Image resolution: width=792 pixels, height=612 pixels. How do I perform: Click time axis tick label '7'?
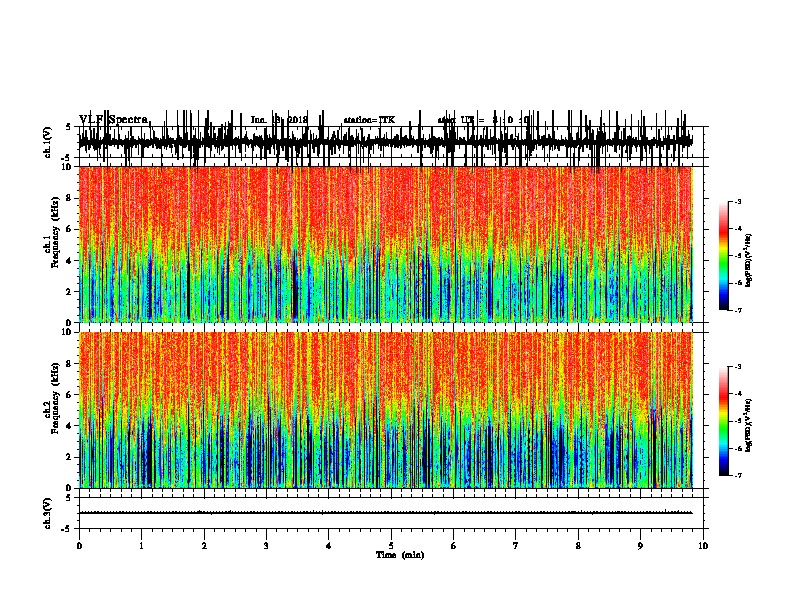pyautogui.click(x=516, y=546)
